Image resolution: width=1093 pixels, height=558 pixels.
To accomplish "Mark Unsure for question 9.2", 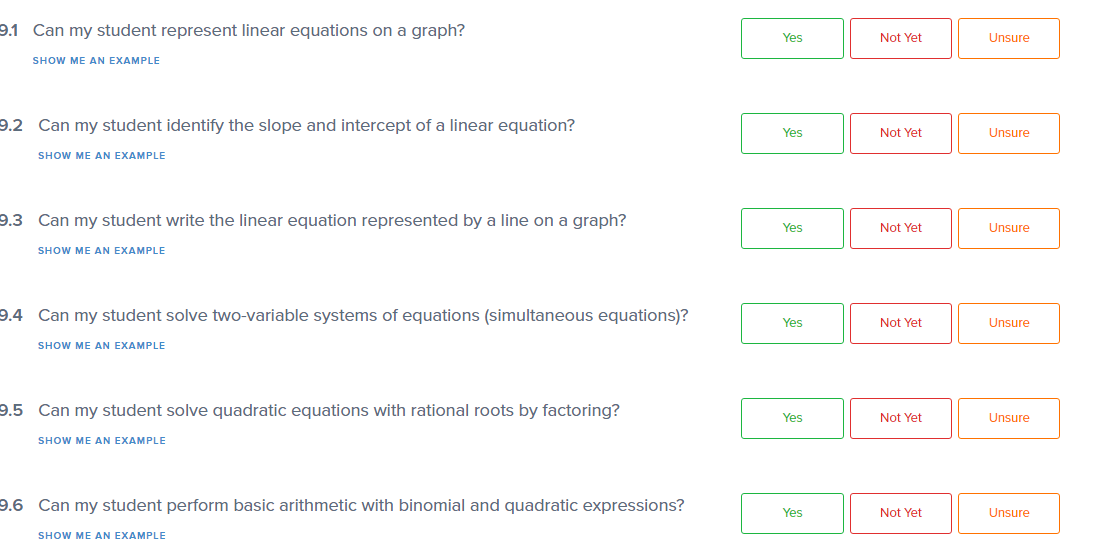I will point(1008,133).
